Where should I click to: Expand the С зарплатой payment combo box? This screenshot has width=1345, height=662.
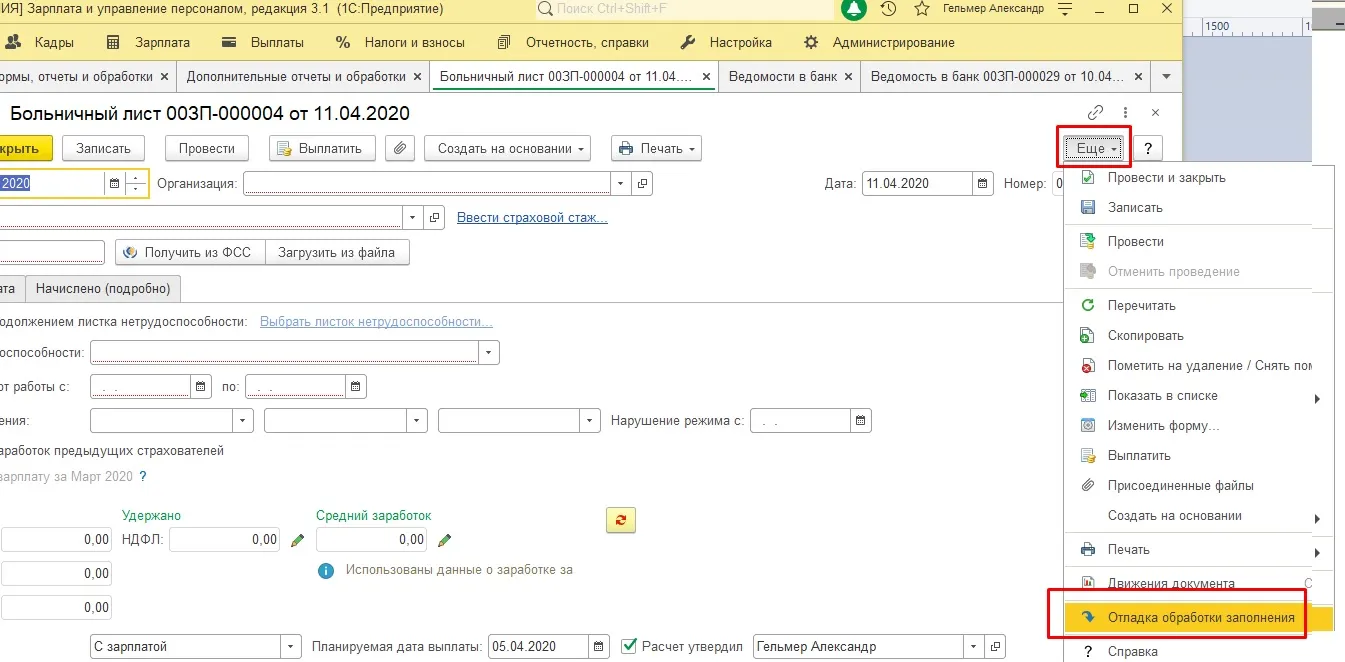pos(290,646)
